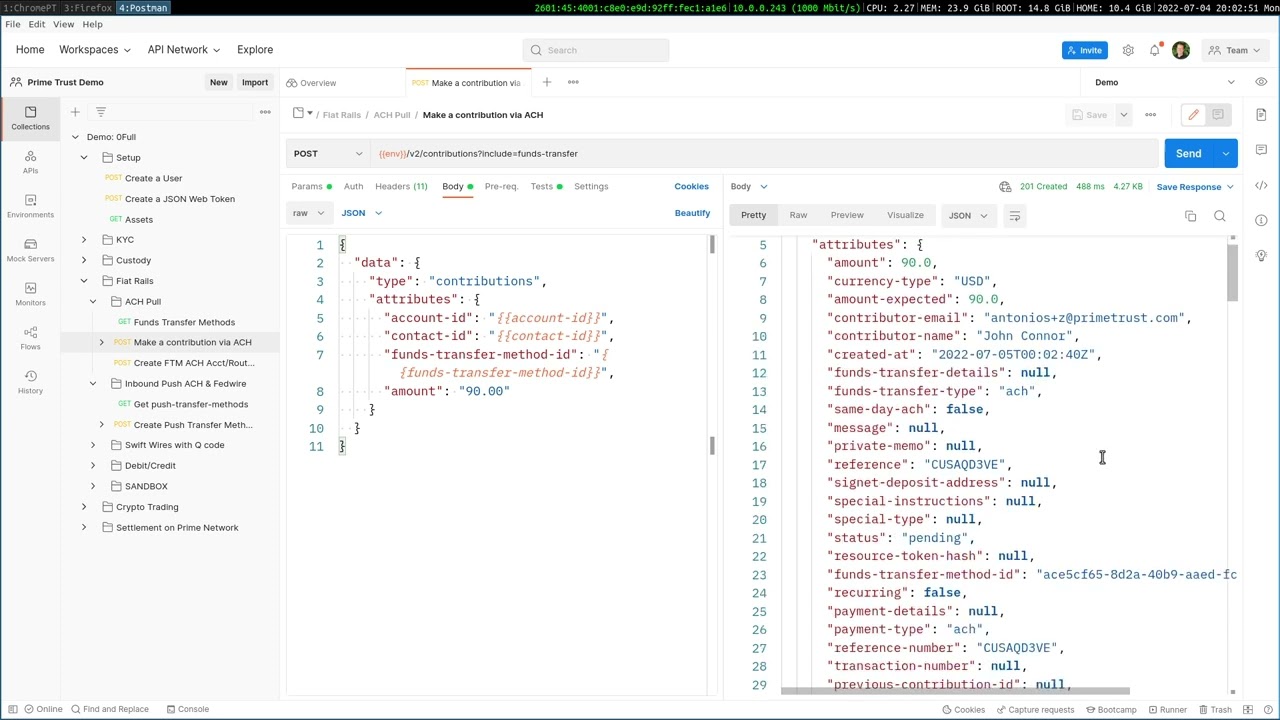Open the raw body type dropdown
This screenshot has height=720, width=1280.
pos(308,213)
